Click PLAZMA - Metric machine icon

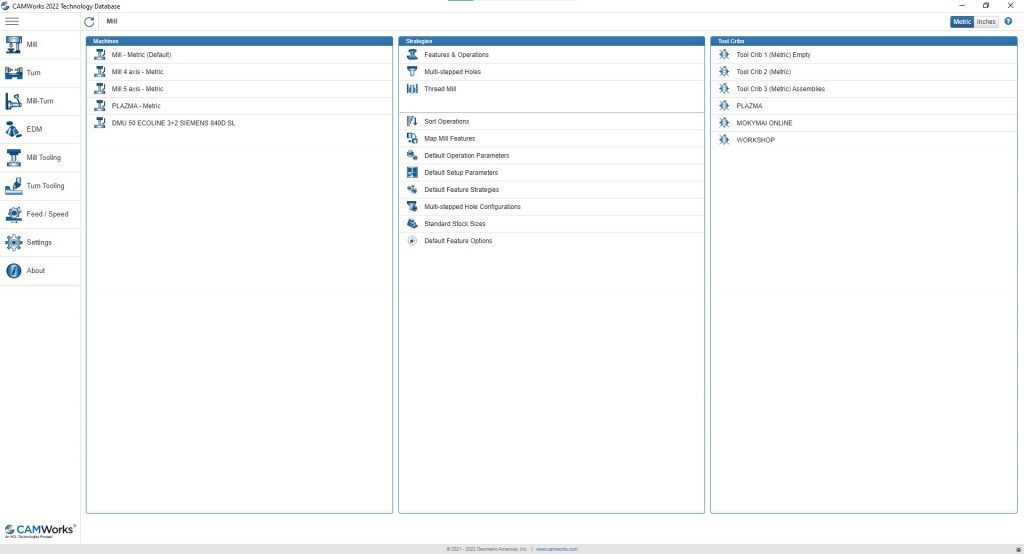(x=100, y=106)
